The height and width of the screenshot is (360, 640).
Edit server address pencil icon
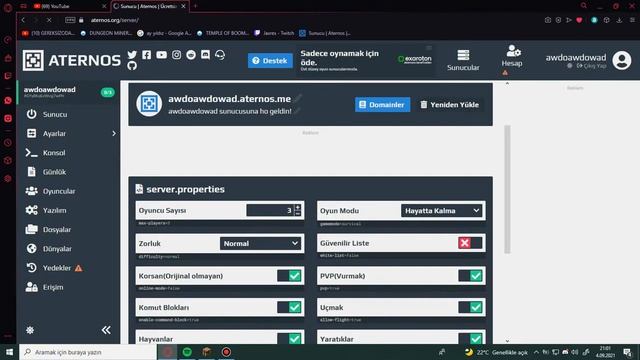point(298,98)
